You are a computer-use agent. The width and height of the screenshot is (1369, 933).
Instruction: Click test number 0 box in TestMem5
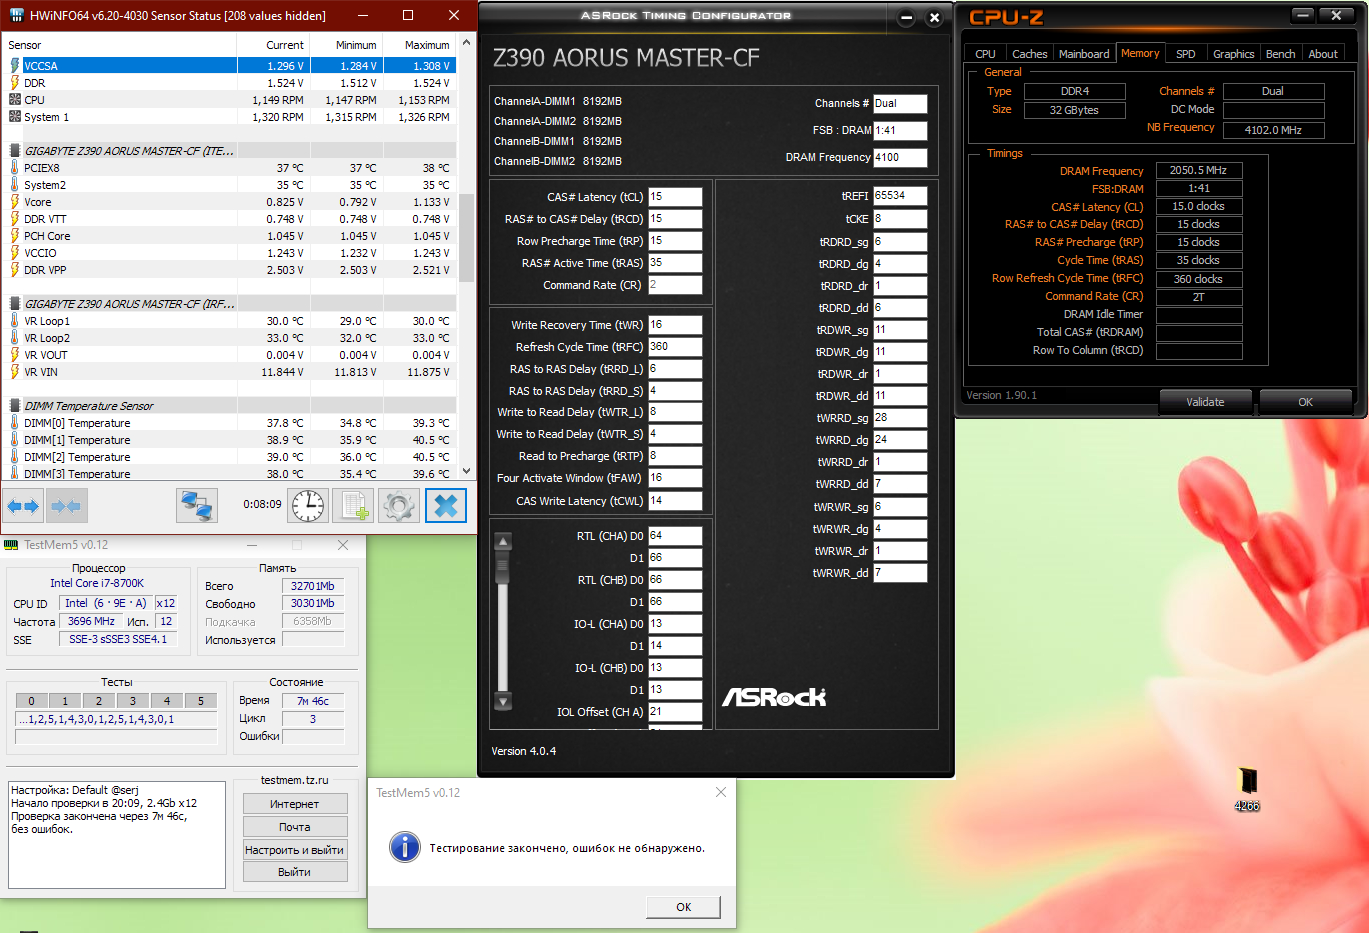(x=32, y=701)
